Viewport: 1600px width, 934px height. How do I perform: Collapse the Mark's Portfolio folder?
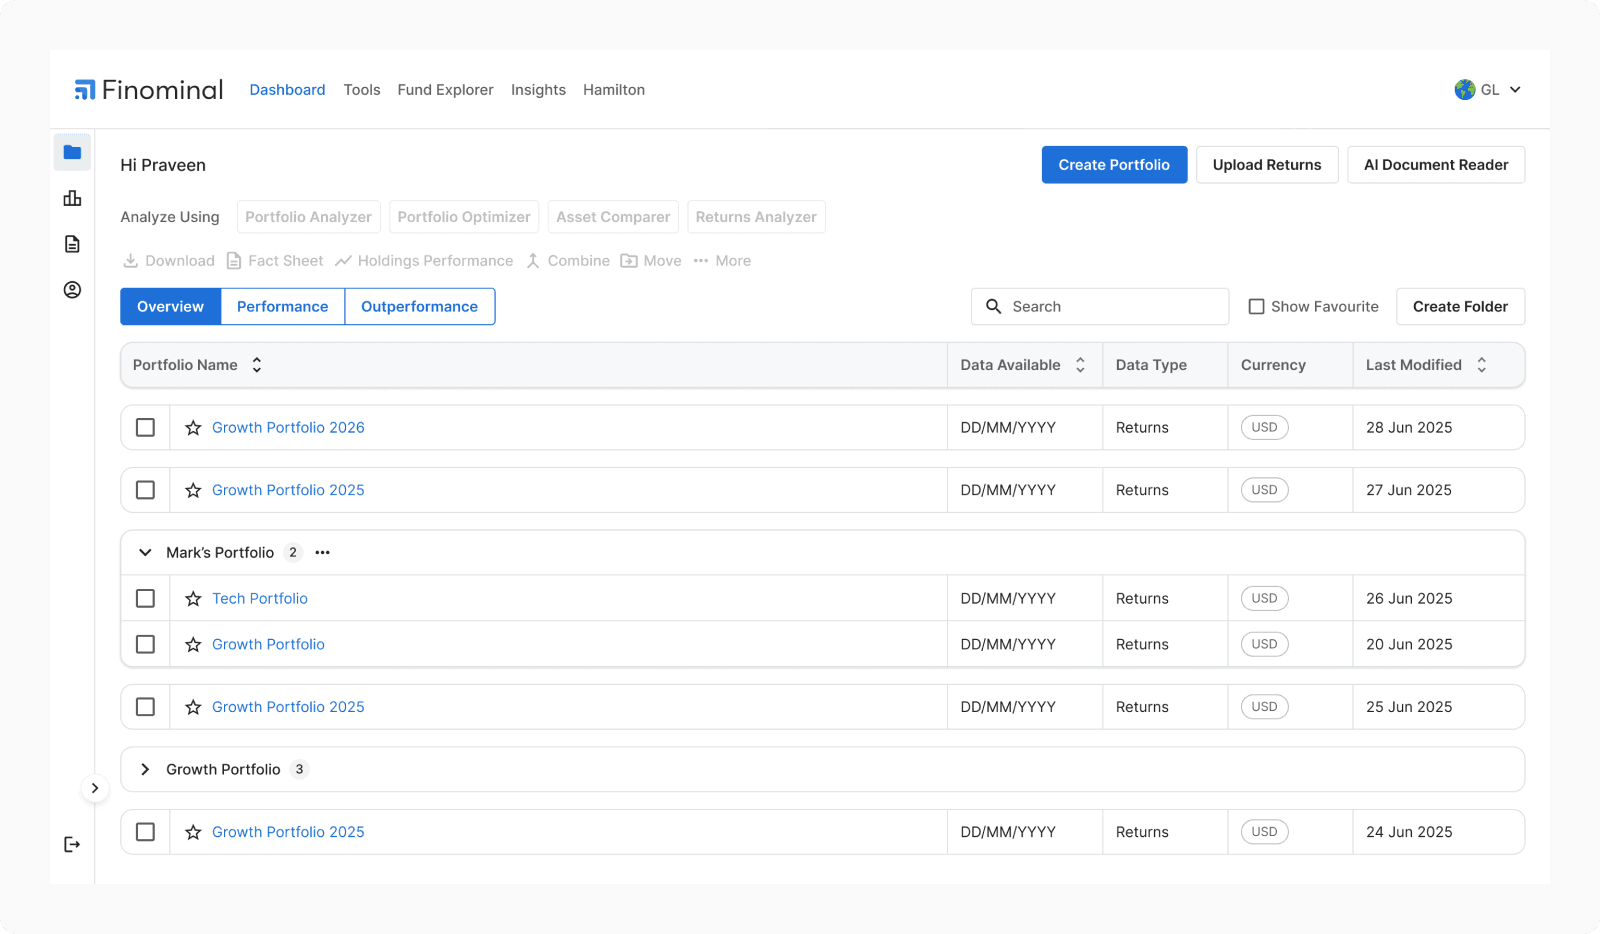[145, 553]
